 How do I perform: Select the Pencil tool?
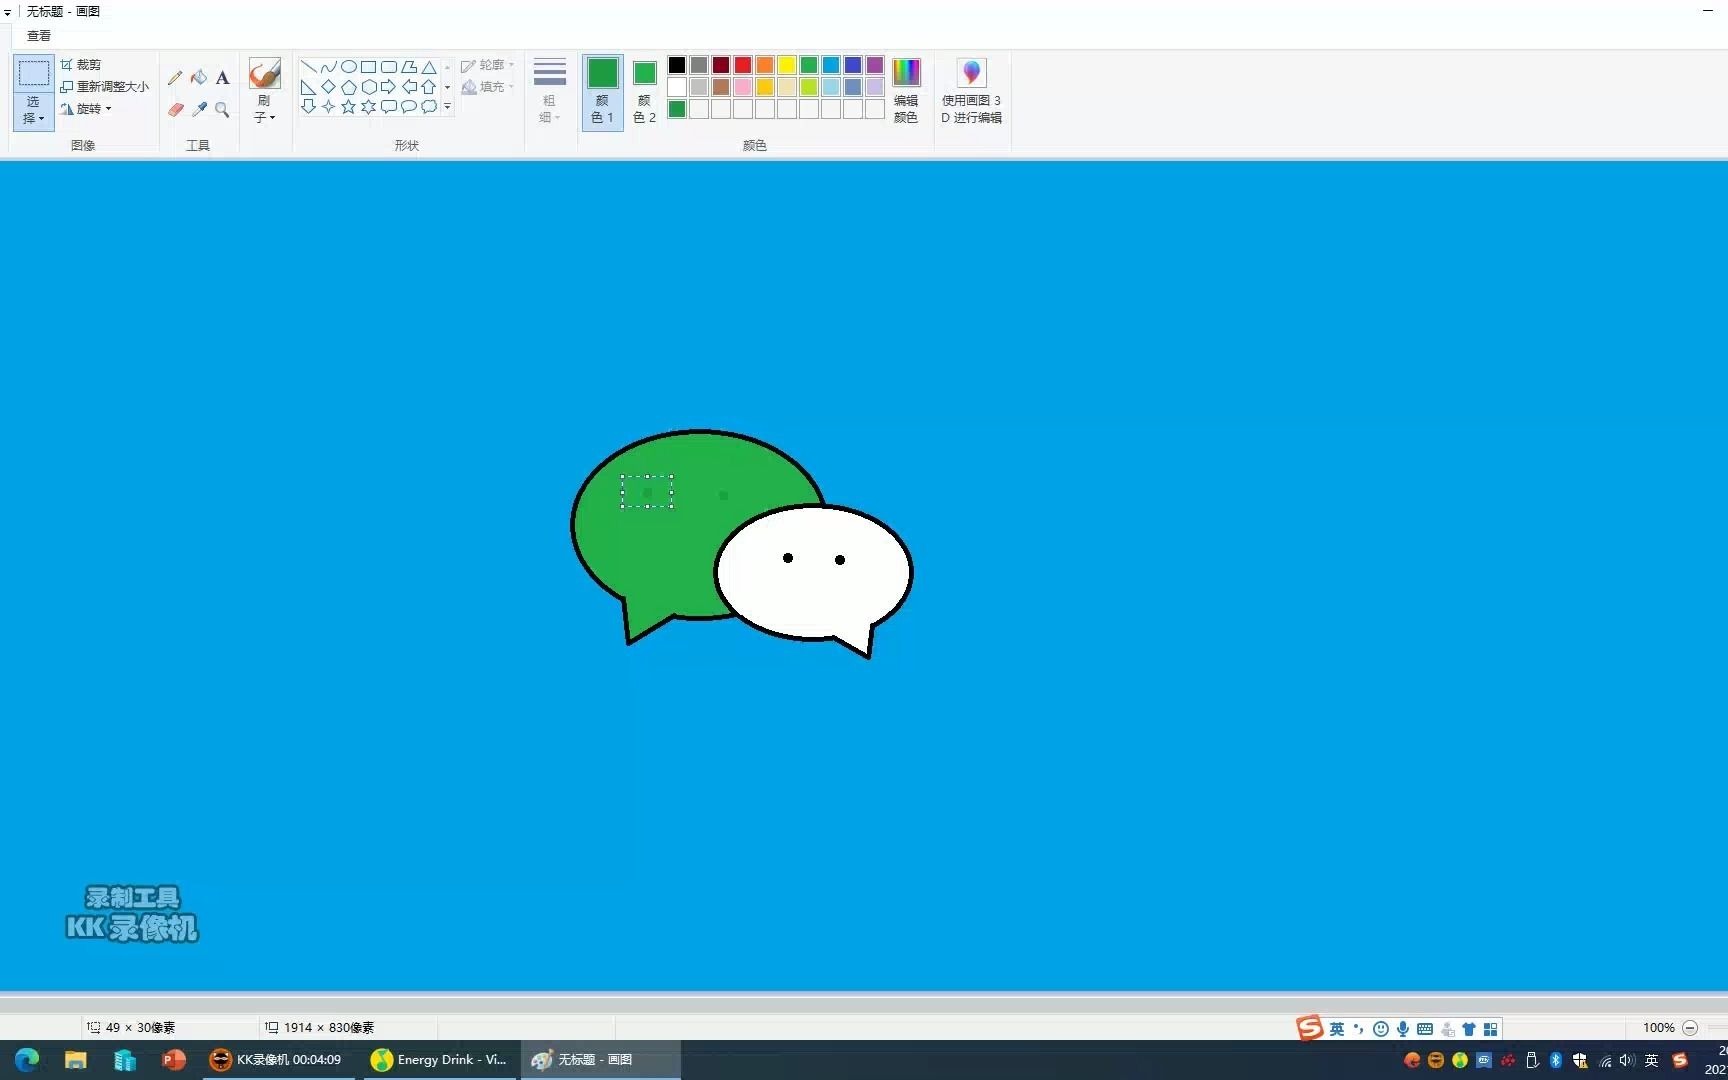175,78
